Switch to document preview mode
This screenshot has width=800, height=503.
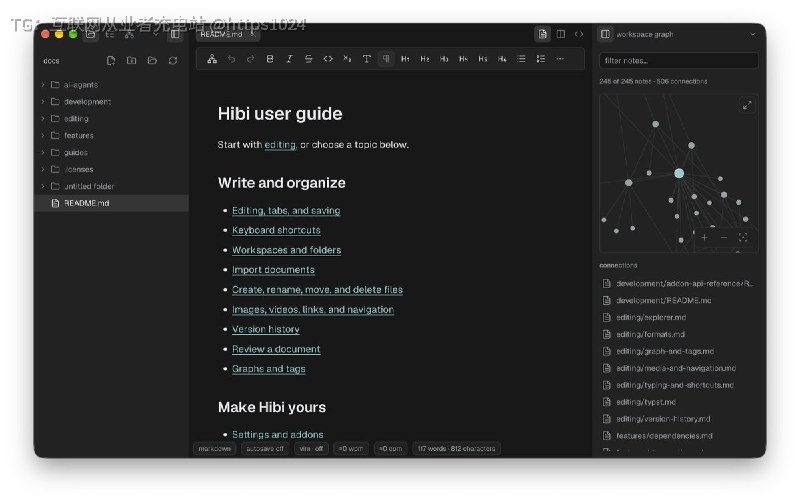(x=542, y=34)
